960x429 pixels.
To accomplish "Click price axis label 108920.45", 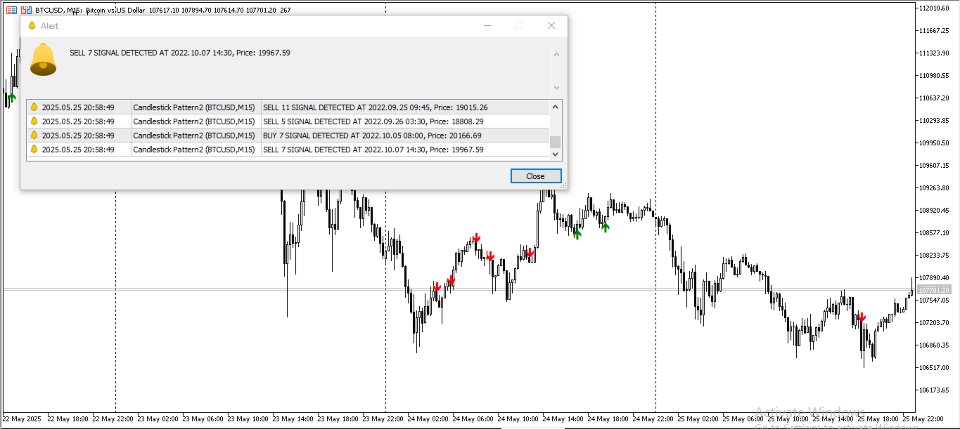I will tap(935, 211).
